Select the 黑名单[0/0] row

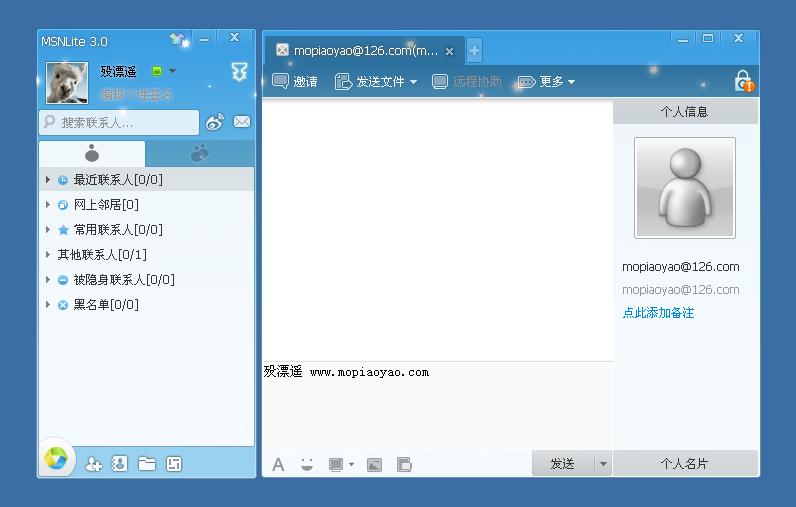pos(146,305)
